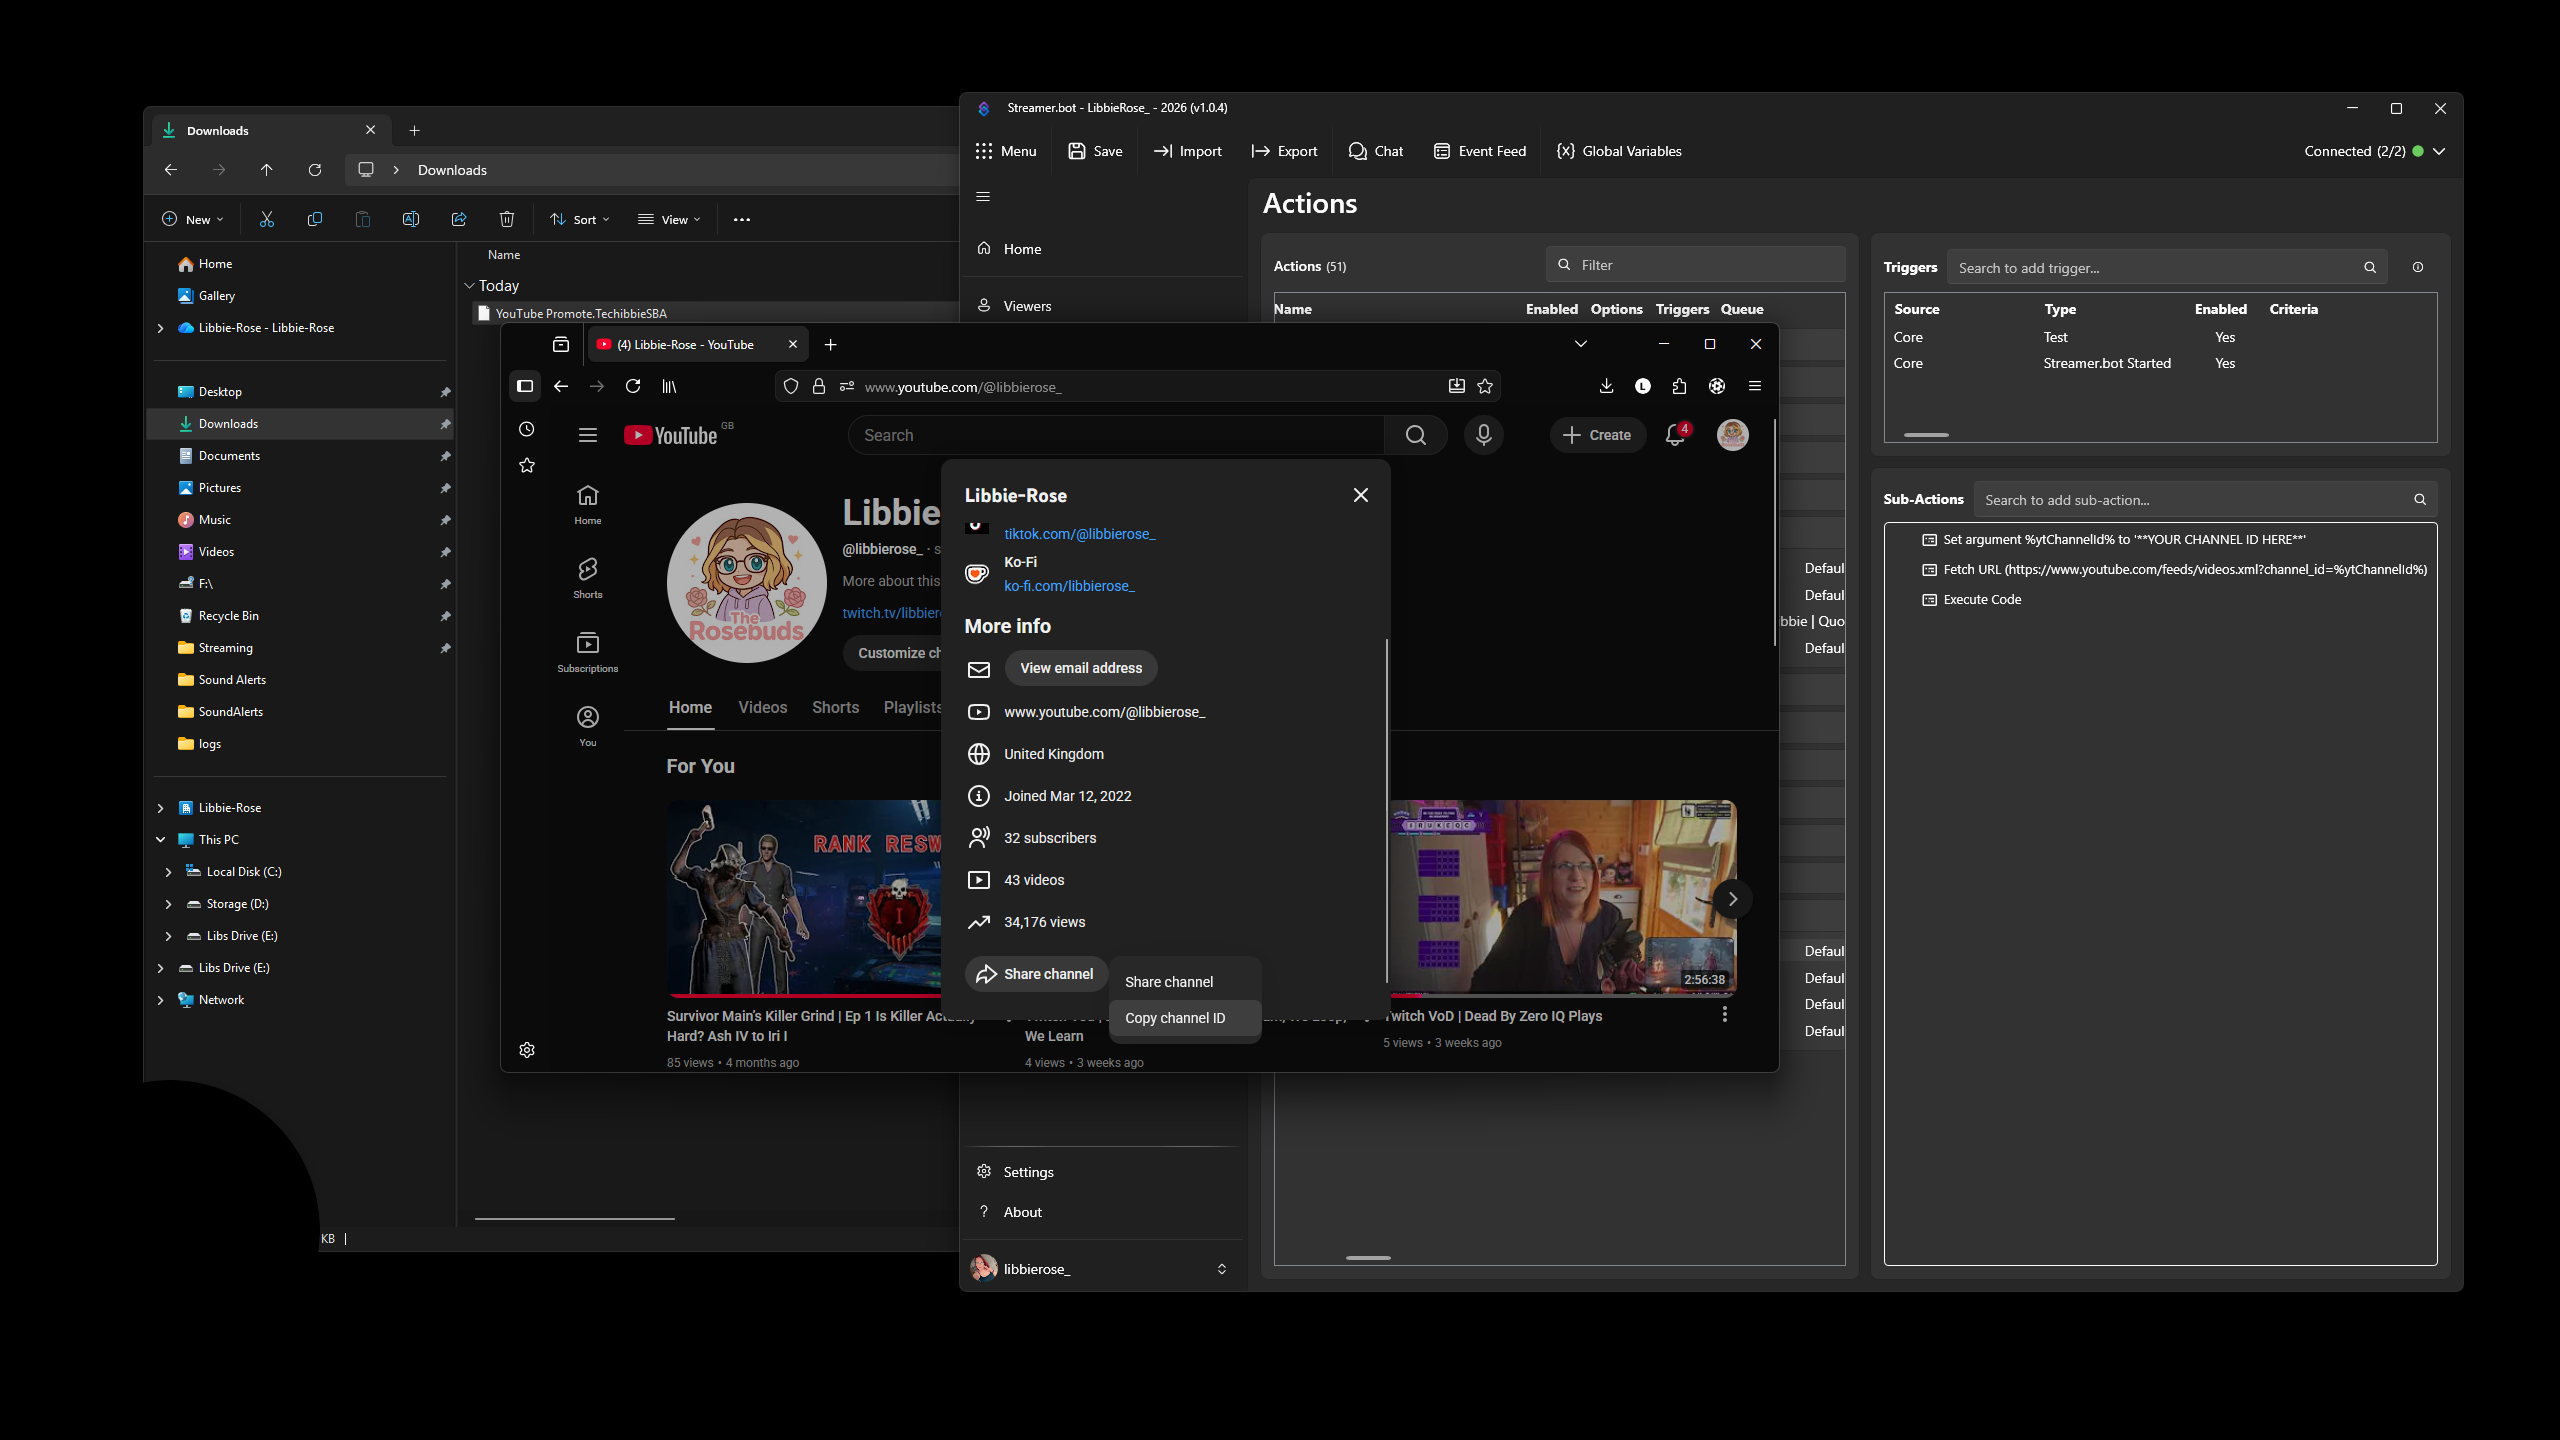Screen dimensions: 2560x1440
Task: Open Global Variables in Streamer.bot
Action: [x=1619, y=151]
